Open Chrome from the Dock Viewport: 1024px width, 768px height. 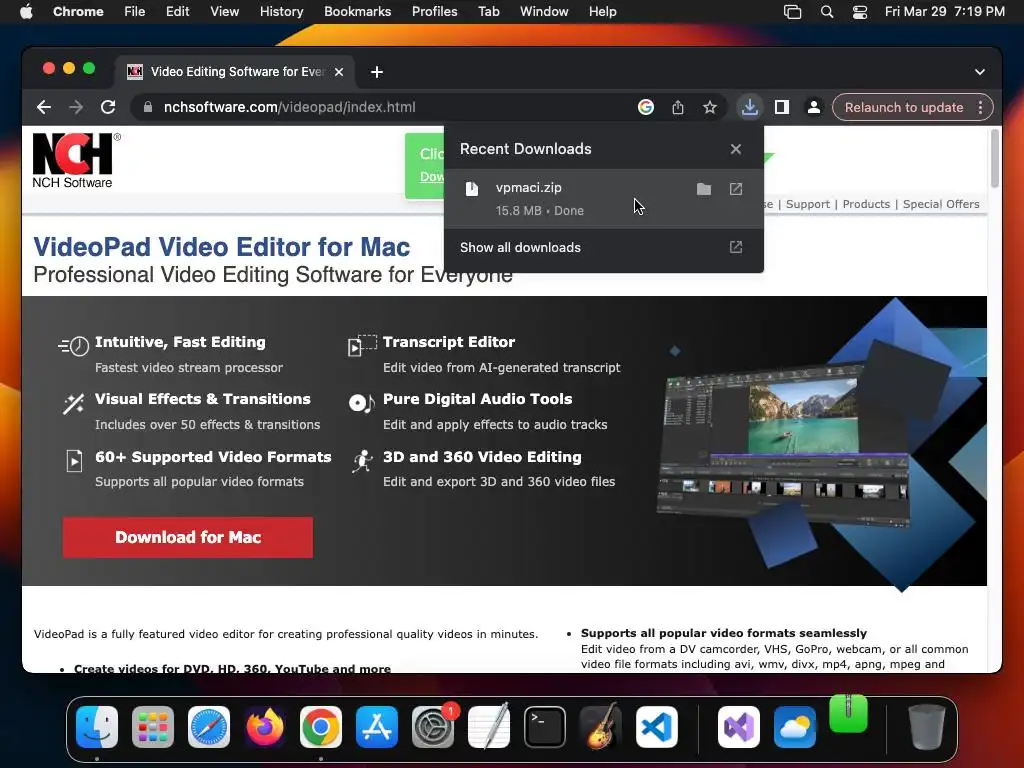tap(321, 727)
